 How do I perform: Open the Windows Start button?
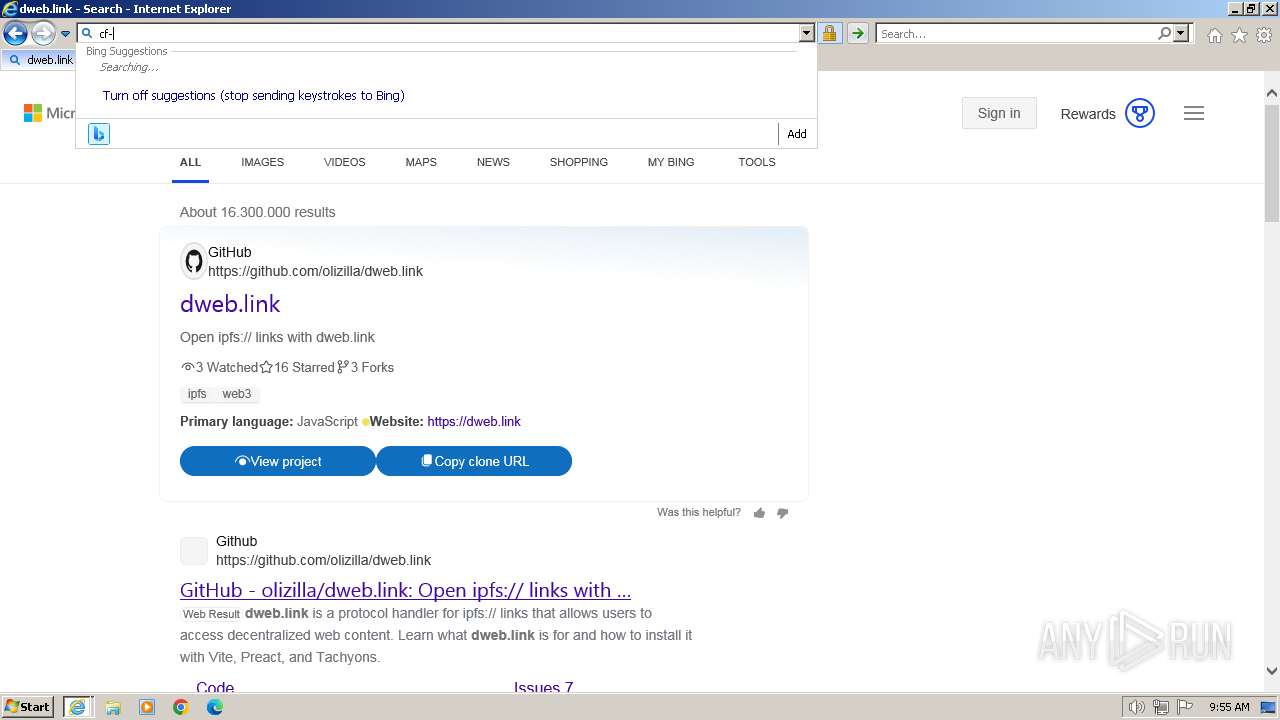point(28,707)
